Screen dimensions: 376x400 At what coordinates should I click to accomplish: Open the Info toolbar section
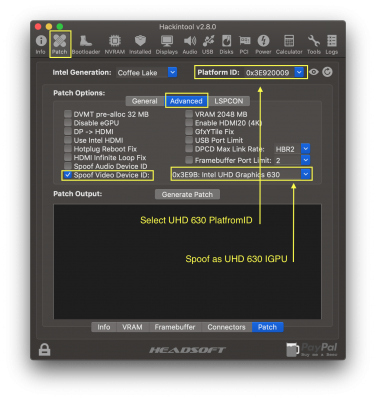coord(41,44)
